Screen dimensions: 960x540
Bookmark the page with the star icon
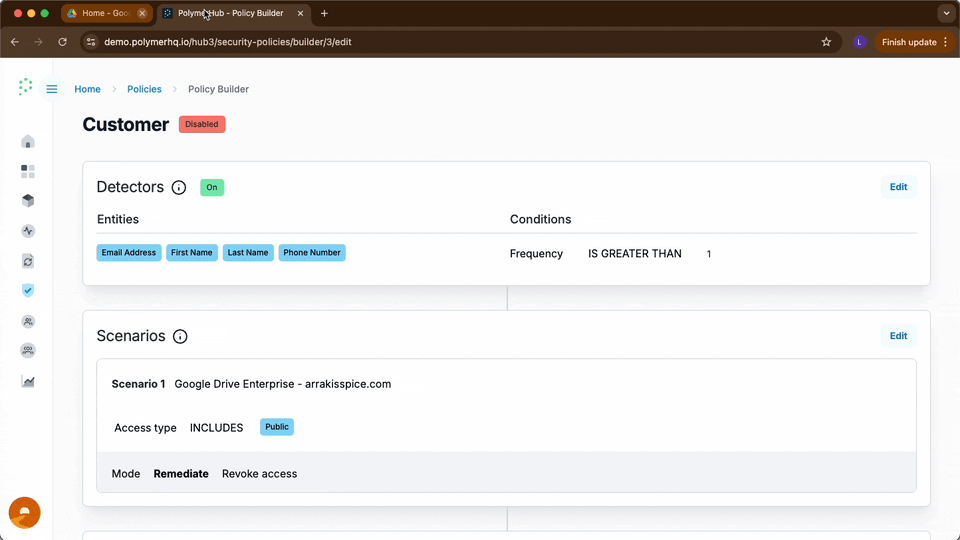826,42
